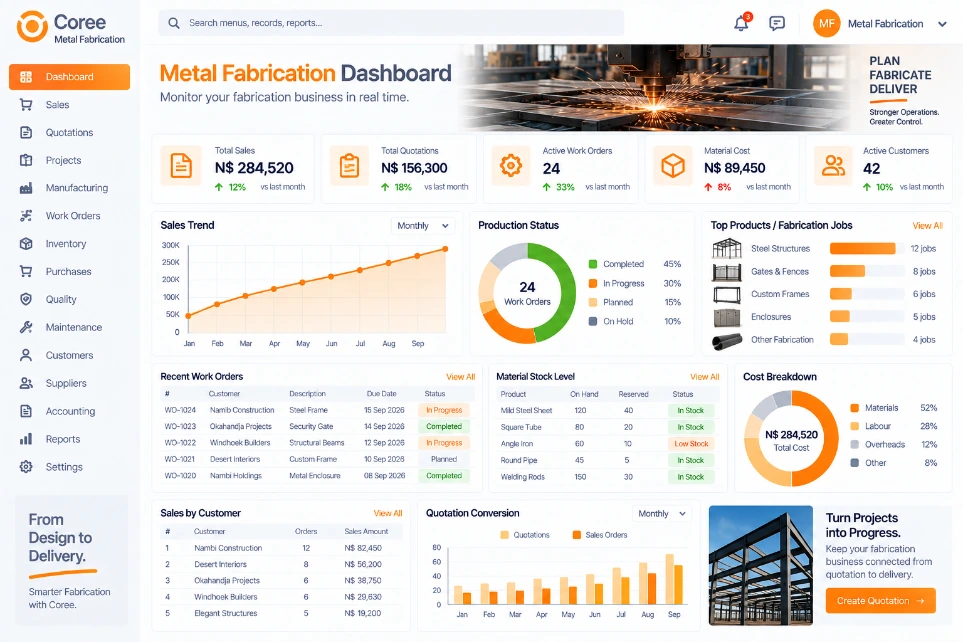Image resolution: width=963 pixels, height=642 pixels.
Task: Click Elegant Structures customer row
Action: point(225,613)
